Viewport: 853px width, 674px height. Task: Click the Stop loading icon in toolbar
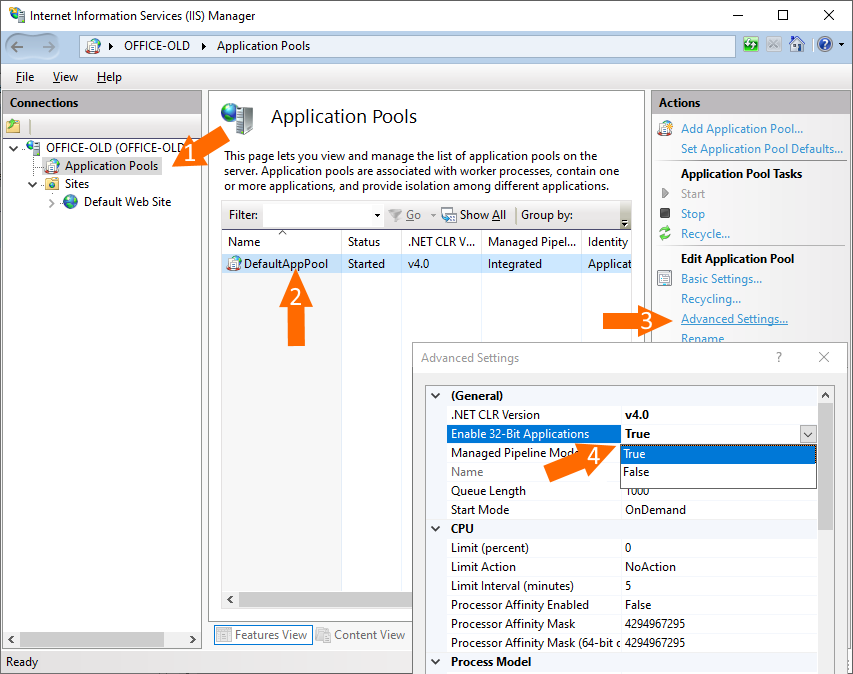tap(774, 45)
